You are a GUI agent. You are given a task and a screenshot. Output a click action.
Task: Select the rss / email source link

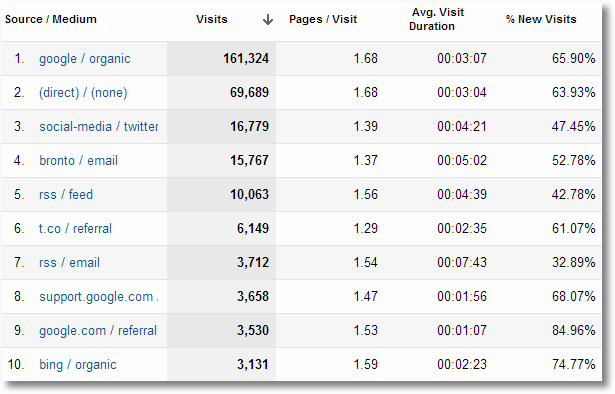(x=69, y=263)
